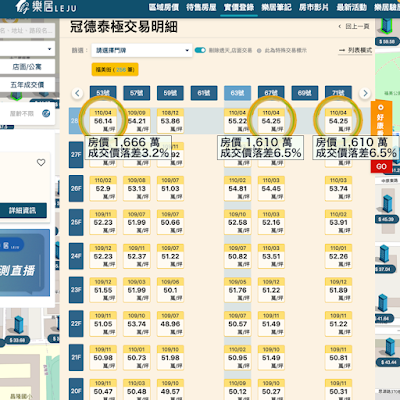This screenshot has height=400, width=400.
Task: Click the 23F price cell 51.89
Action: pyautogui.click(x=338, y=290)
